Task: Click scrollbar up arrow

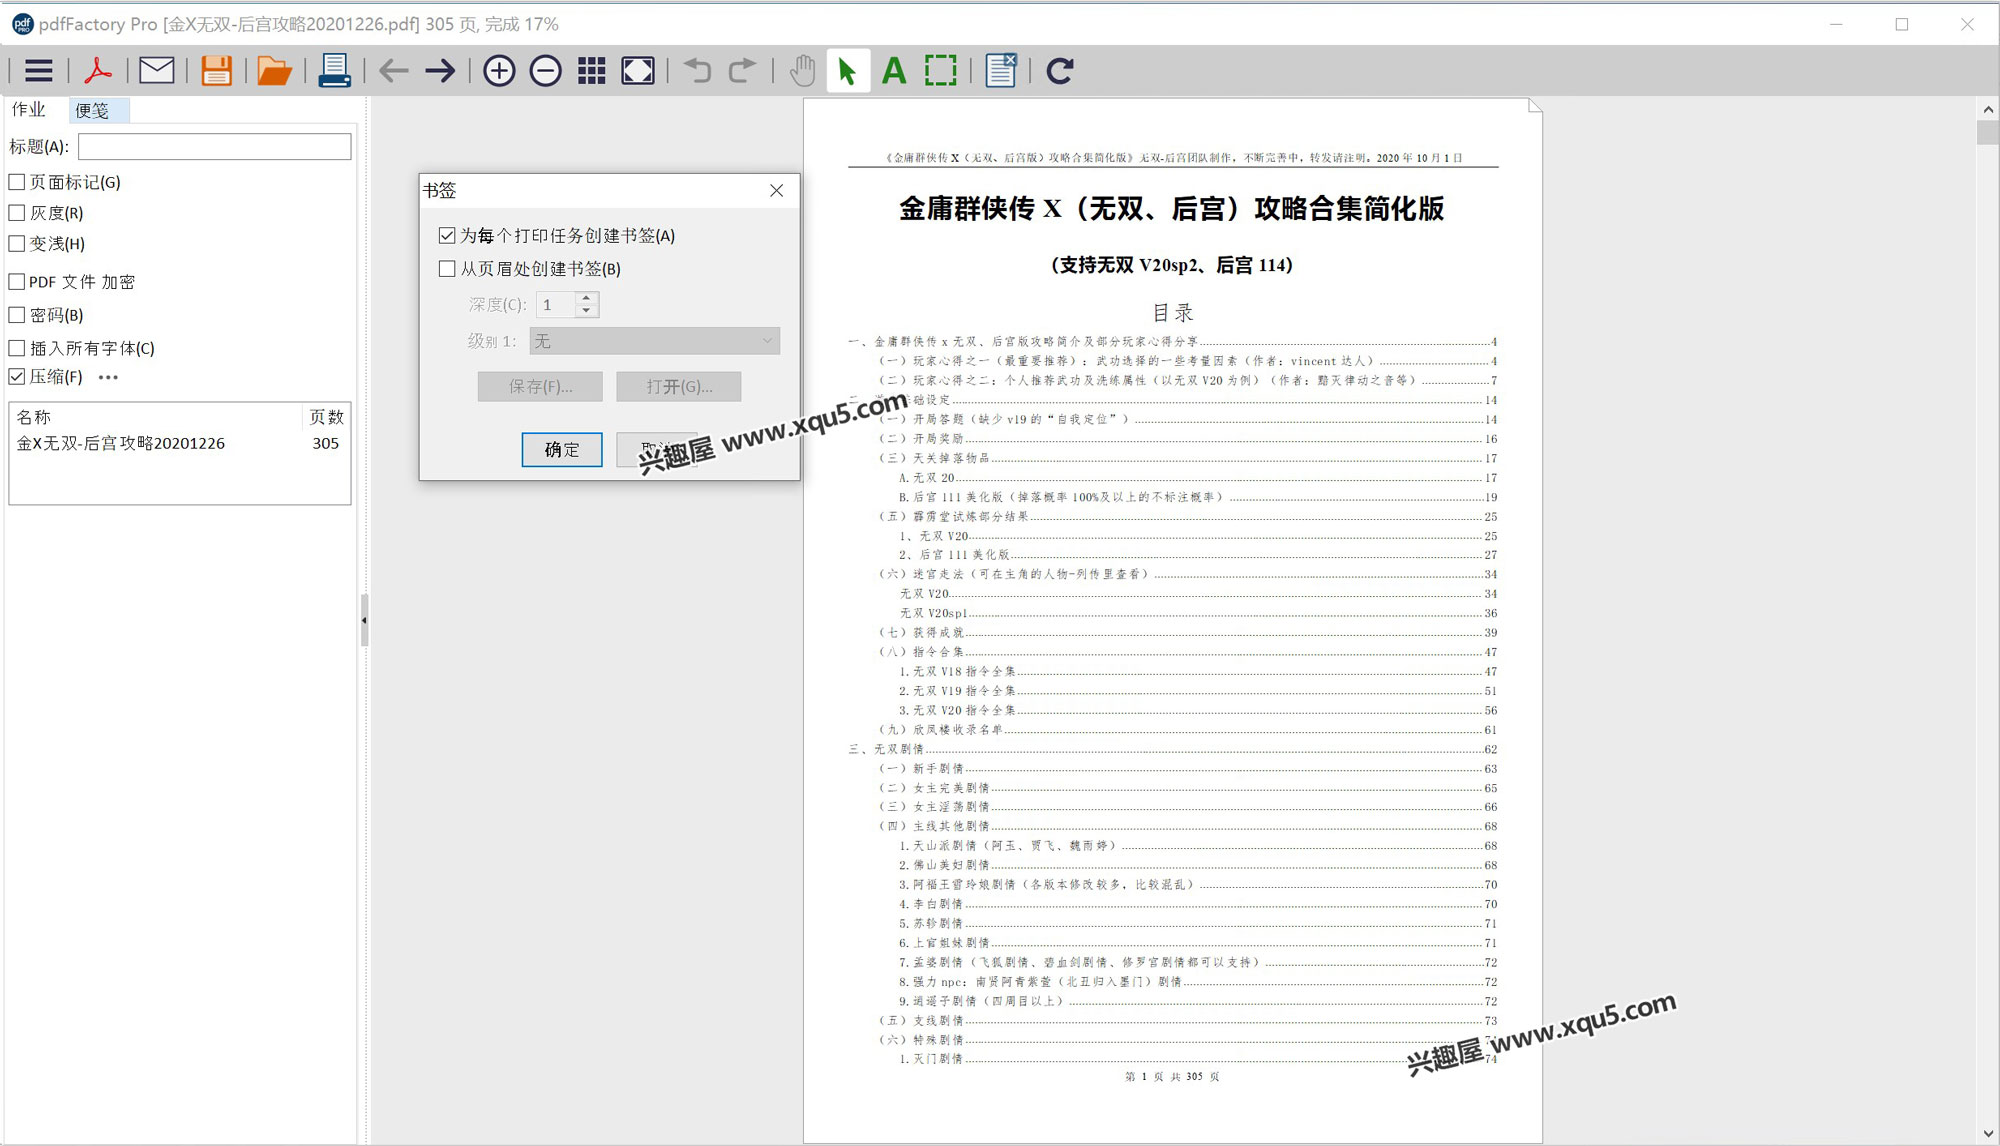Action: (1988, 109)
